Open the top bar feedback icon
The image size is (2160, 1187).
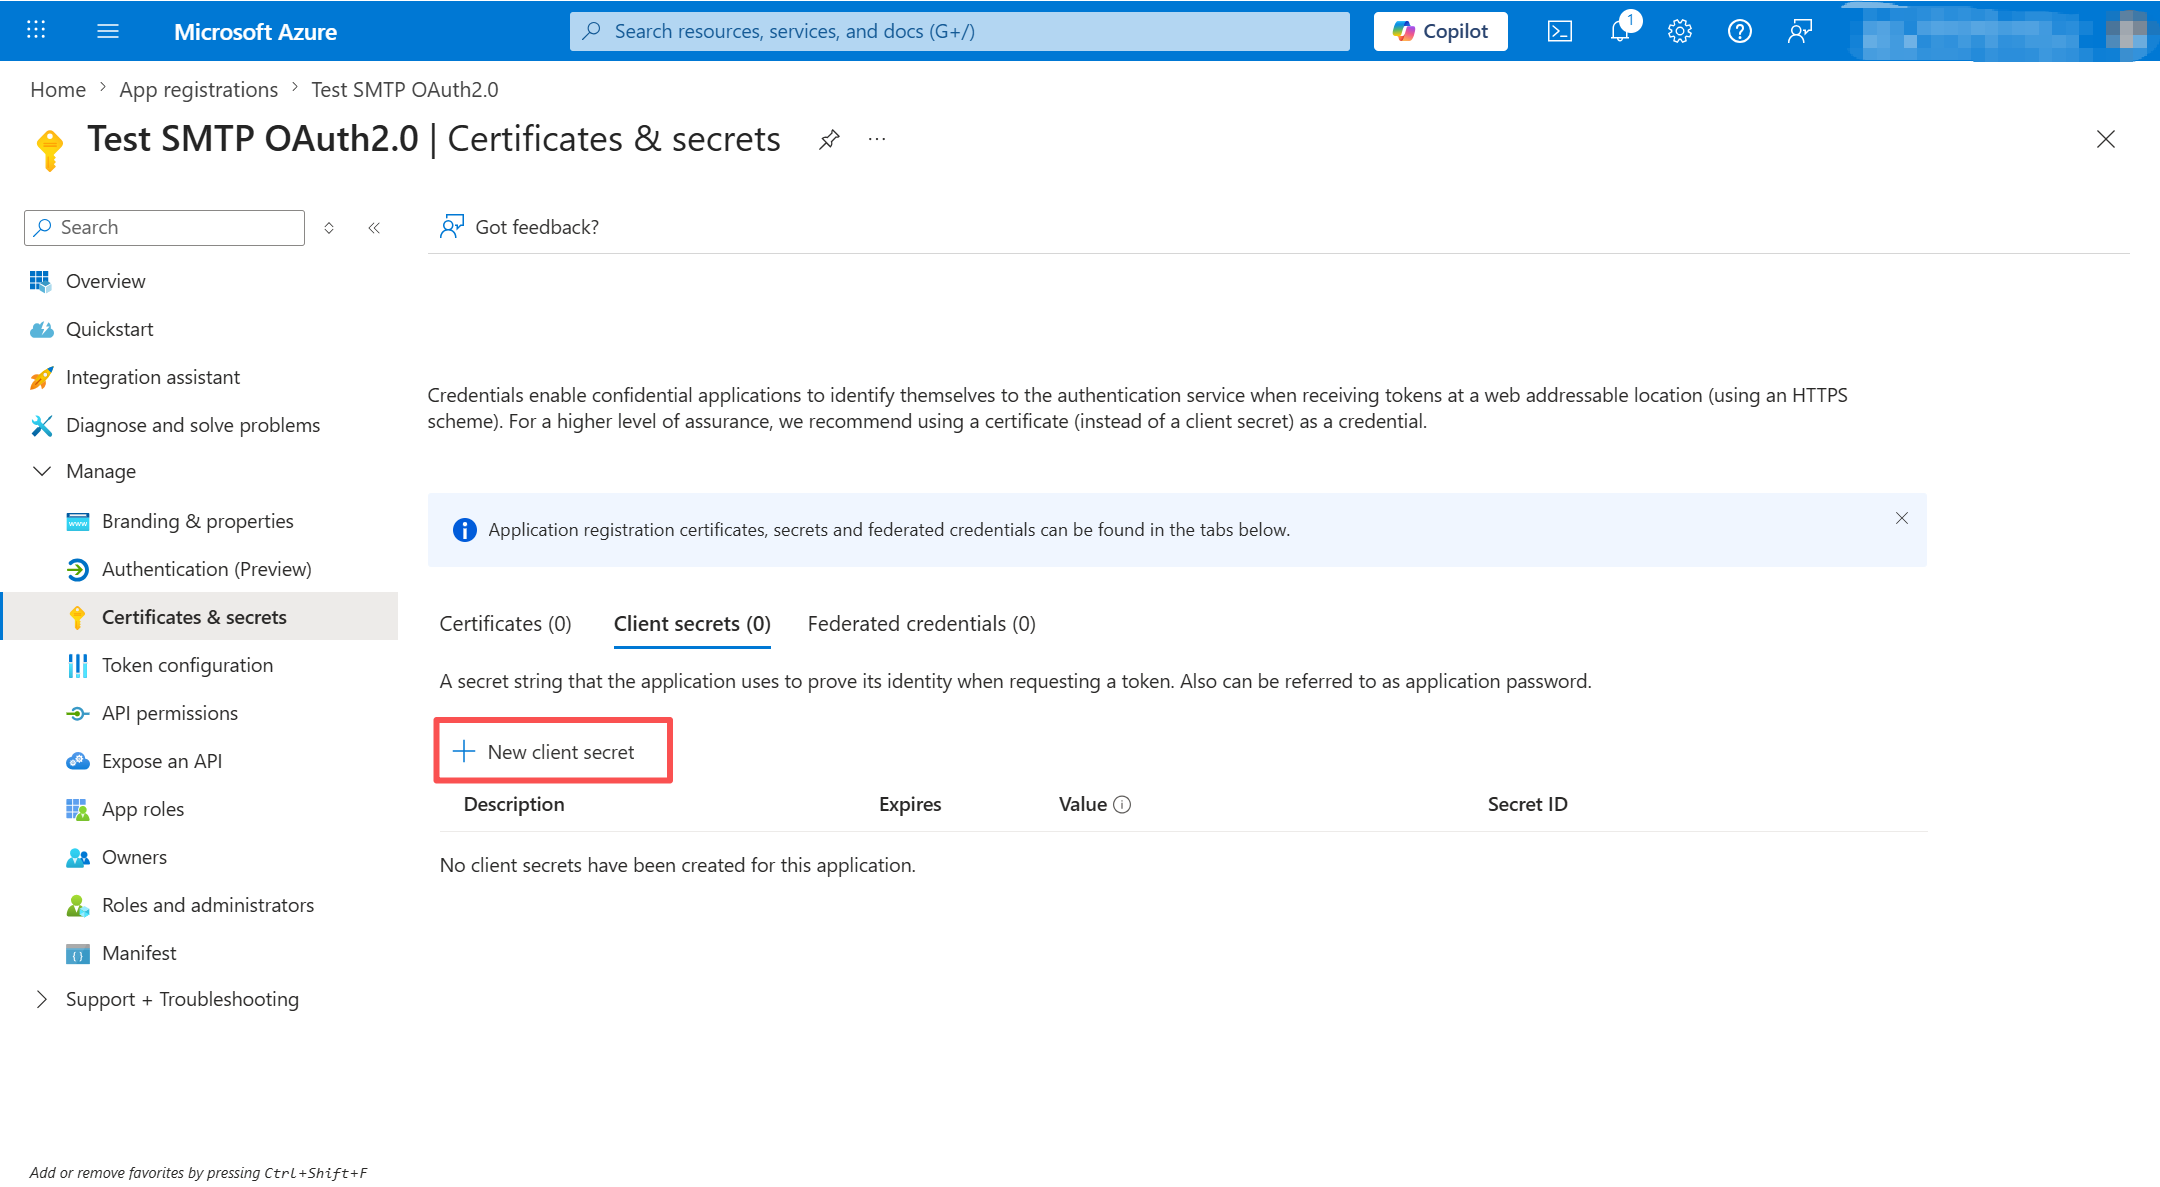pos(1800,31)
